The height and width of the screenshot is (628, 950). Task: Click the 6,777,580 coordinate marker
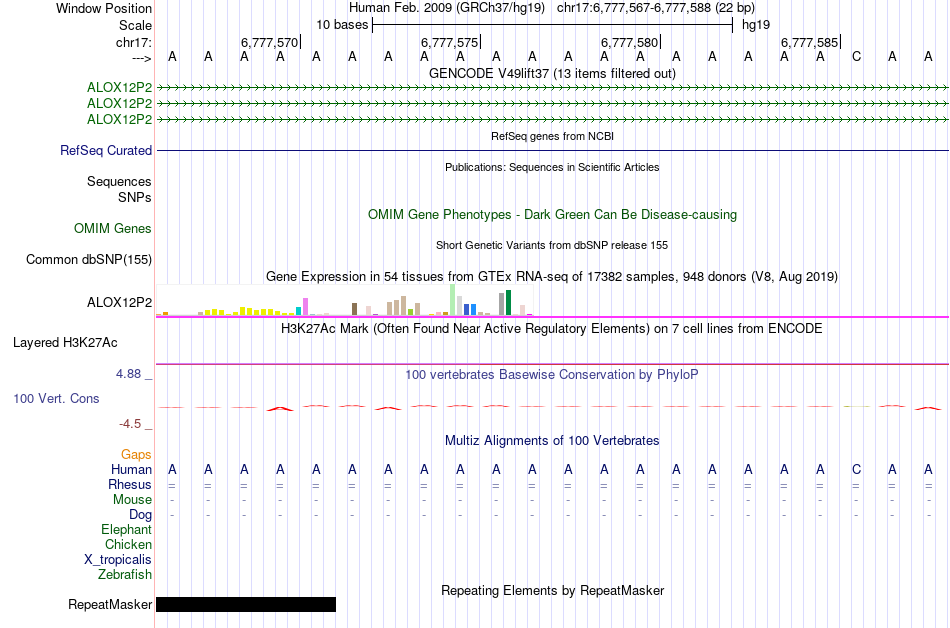(x=629, y=42)
